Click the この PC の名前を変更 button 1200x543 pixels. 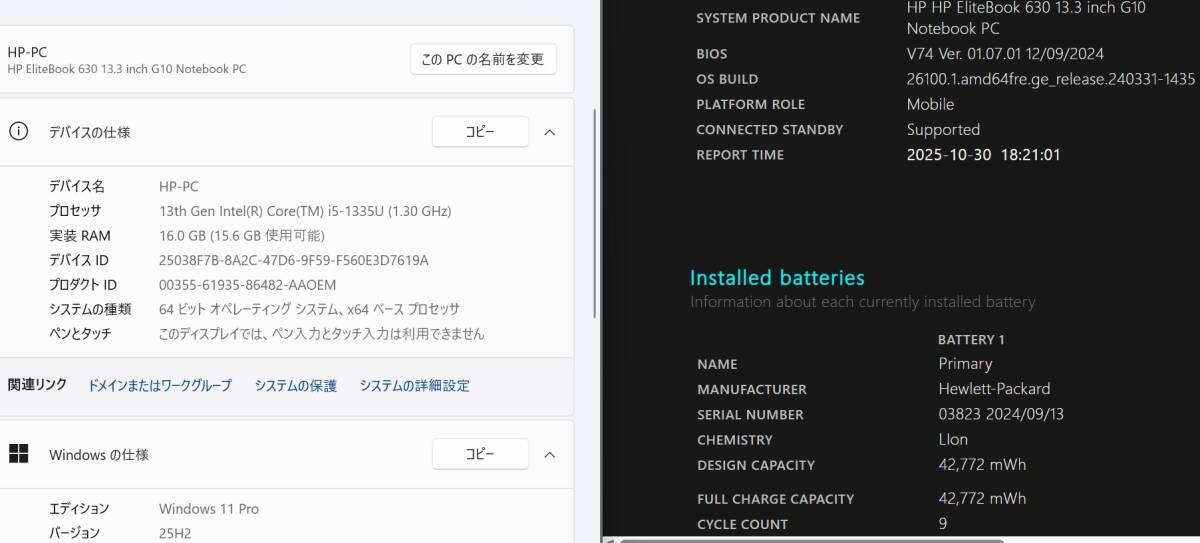(483, 59)
